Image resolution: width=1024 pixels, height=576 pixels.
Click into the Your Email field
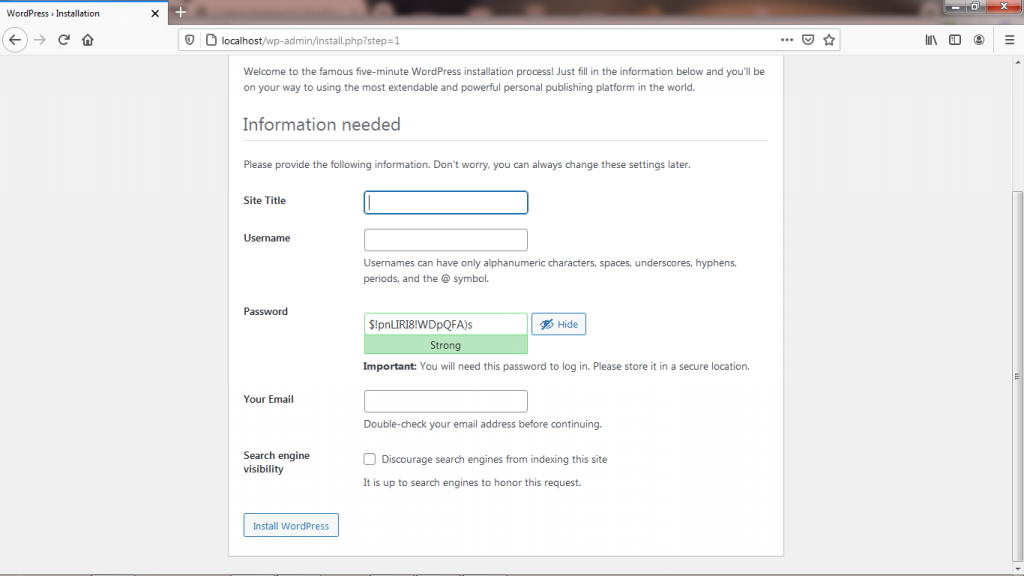coord(445,401)
